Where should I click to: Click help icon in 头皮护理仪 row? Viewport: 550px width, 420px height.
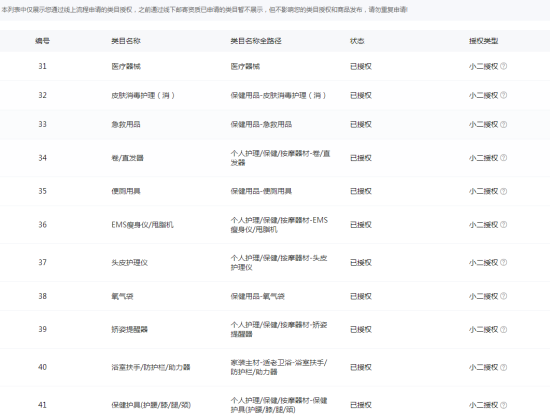[503, 262]
